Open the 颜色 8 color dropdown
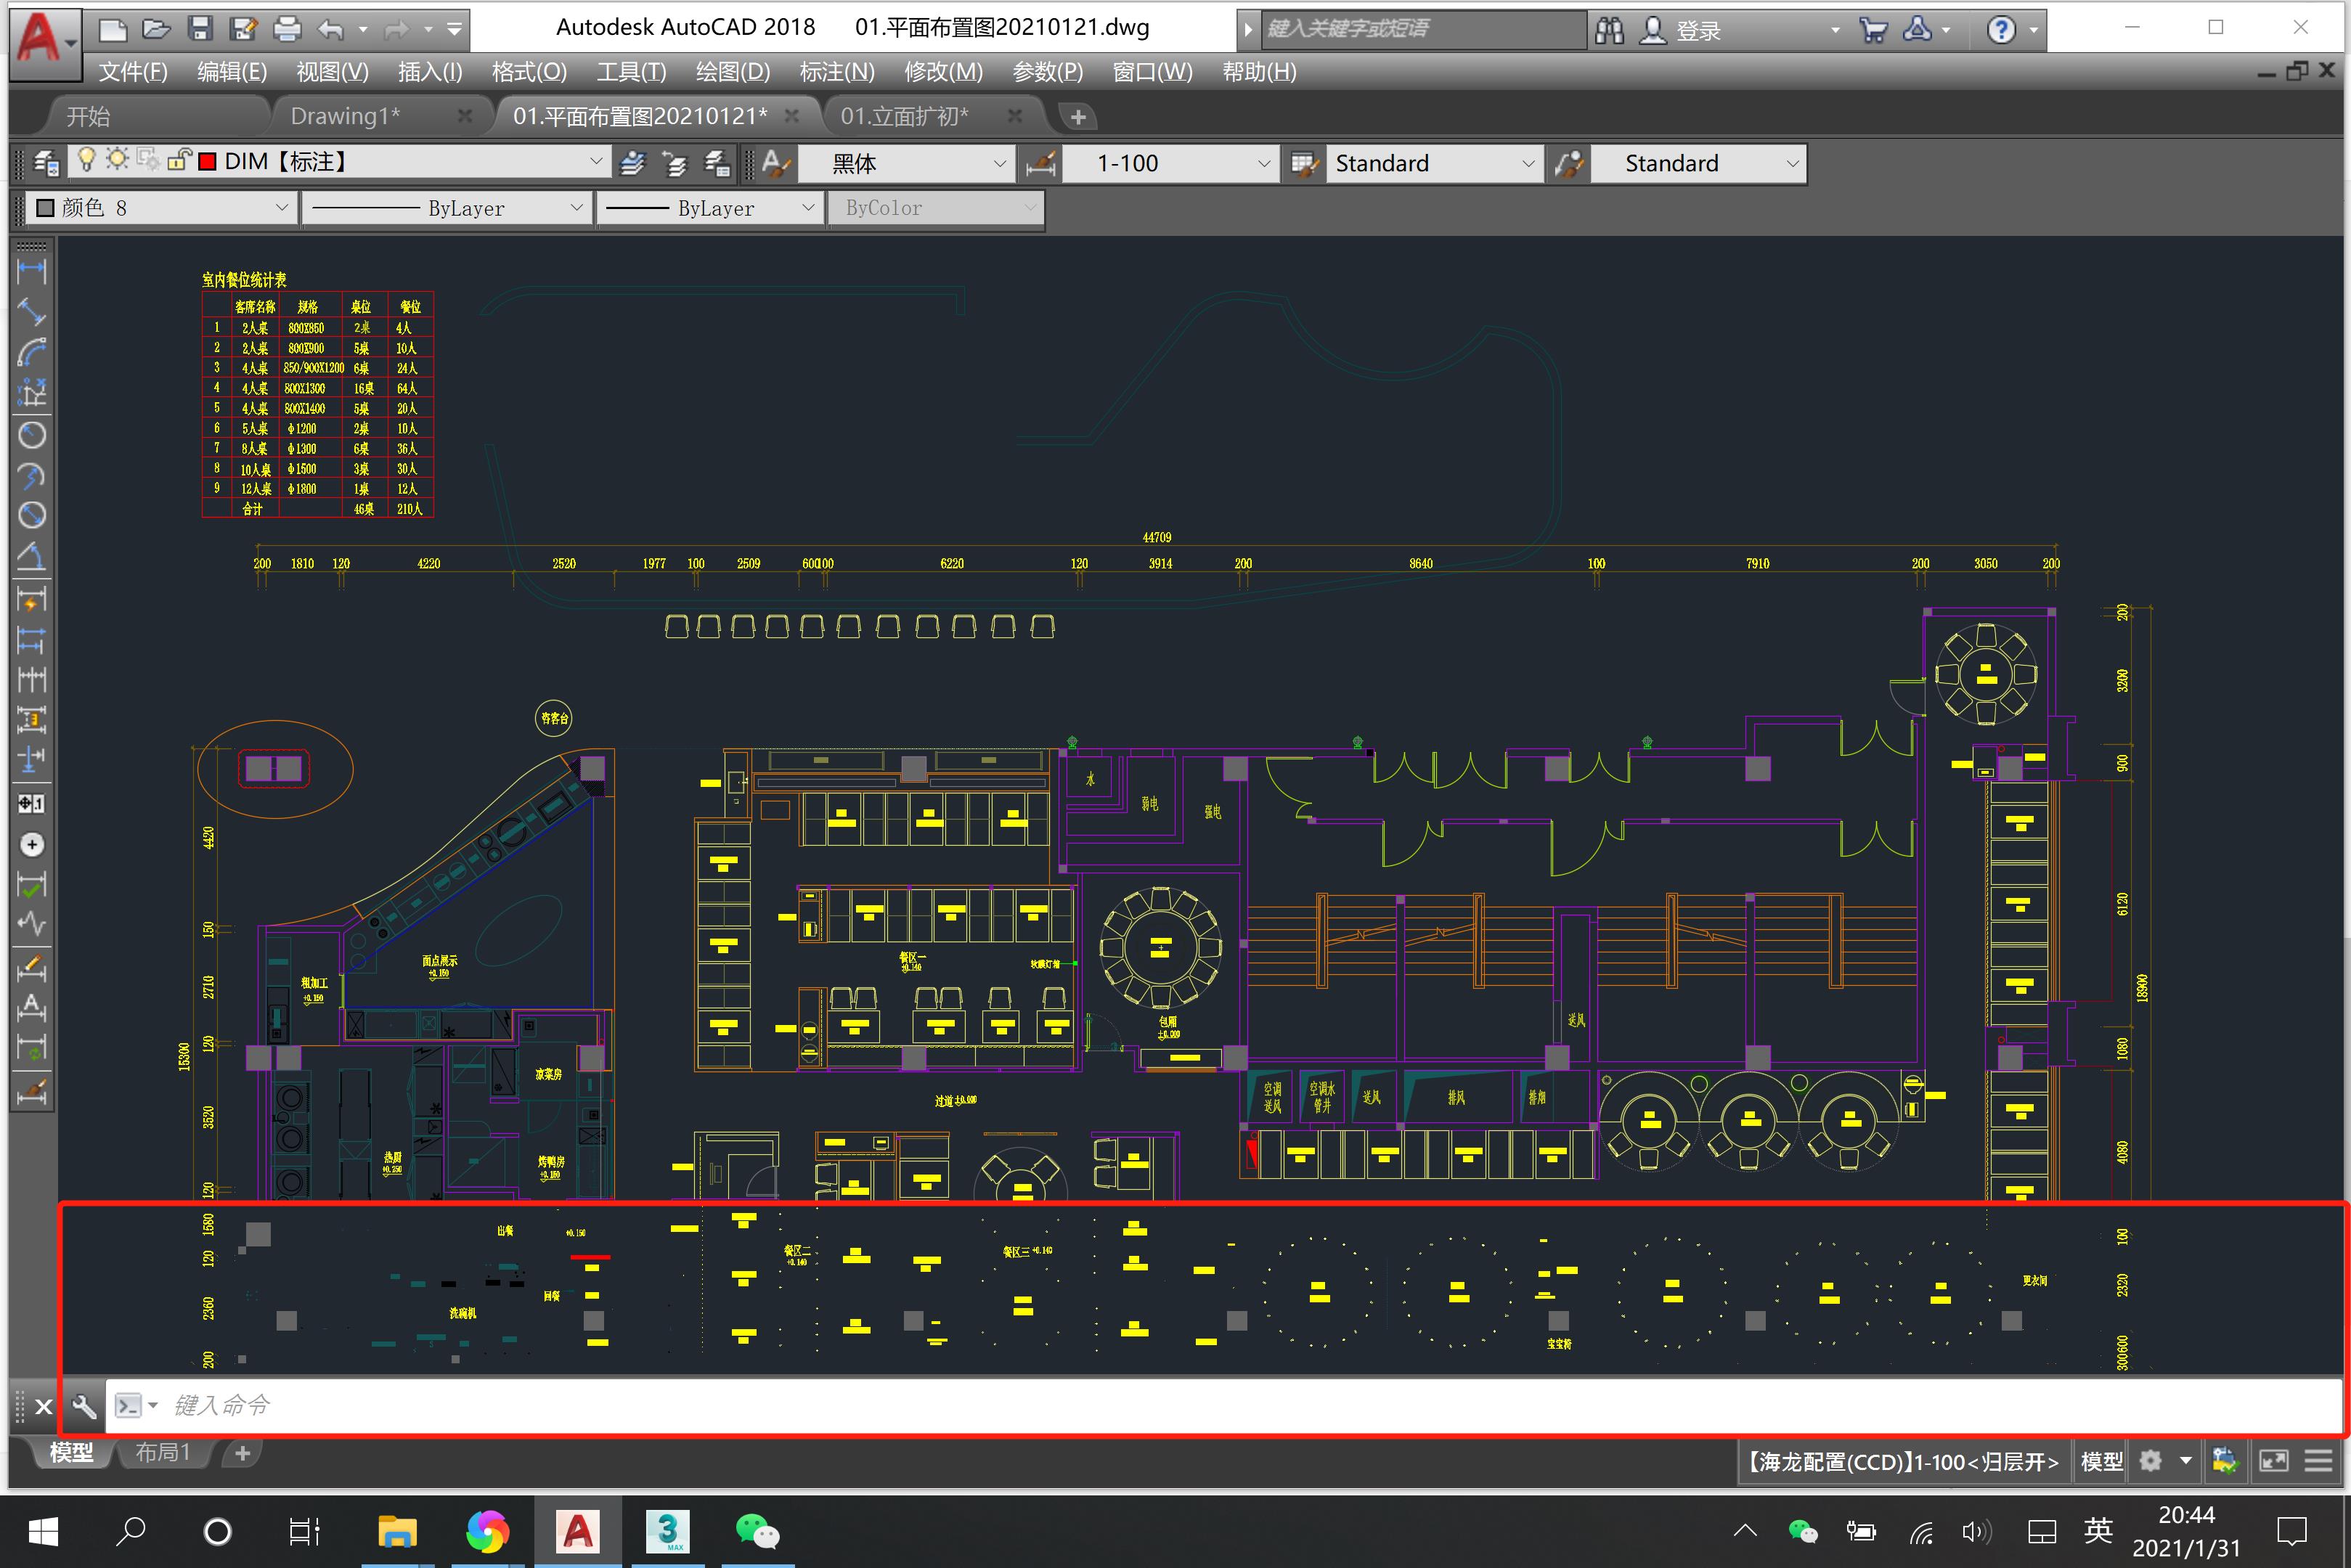The image size is (2351, 1568). click(x=281, y=208)
